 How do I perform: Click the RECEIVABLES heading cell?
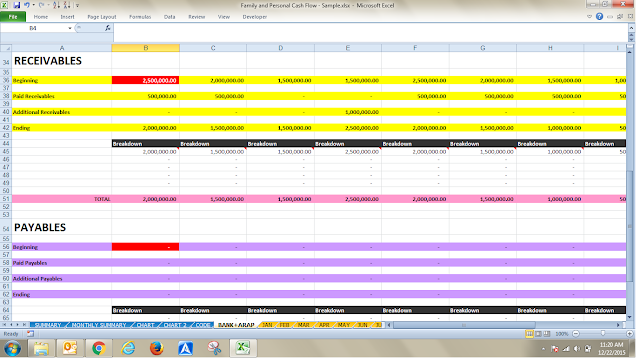[62, 61]
